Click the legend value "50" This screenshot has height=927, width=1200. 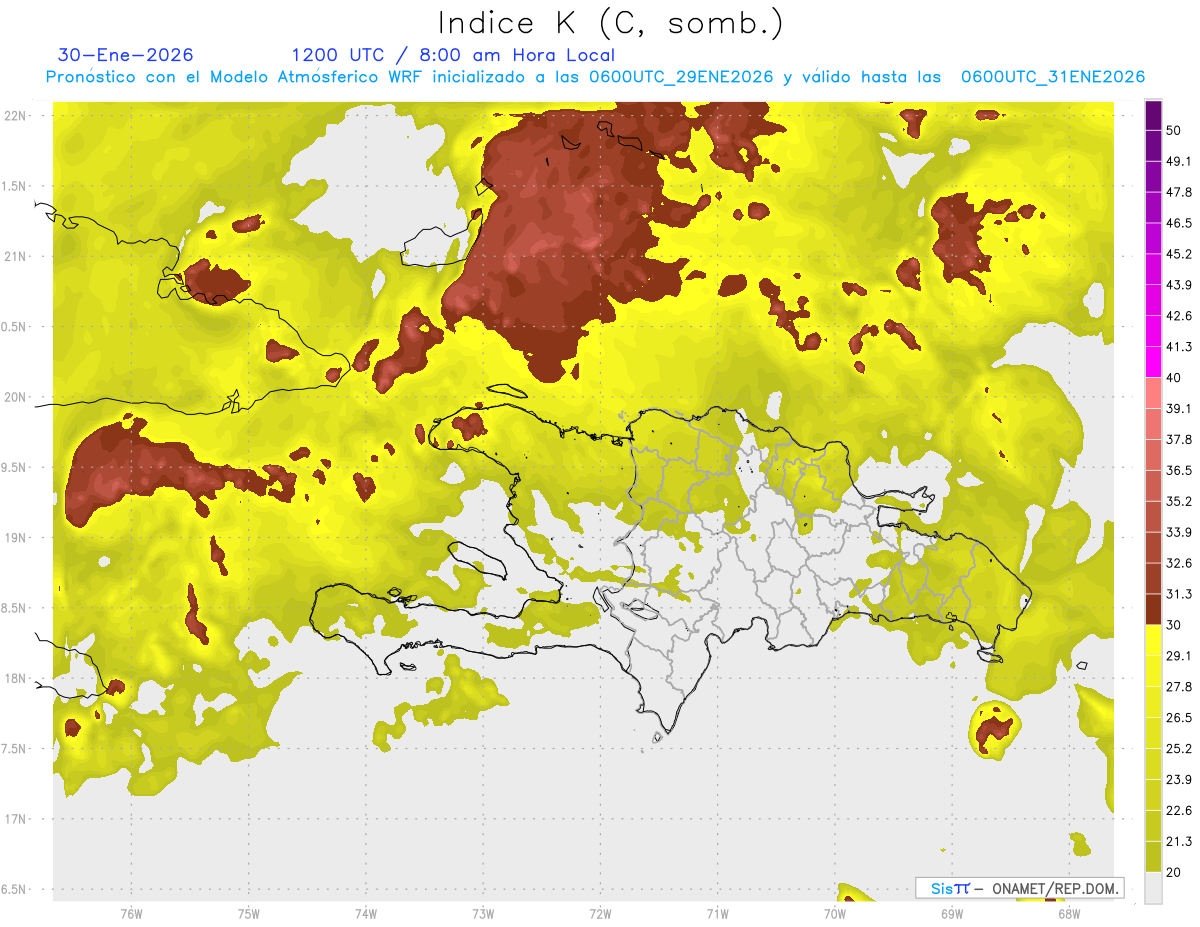point(1175,130)
